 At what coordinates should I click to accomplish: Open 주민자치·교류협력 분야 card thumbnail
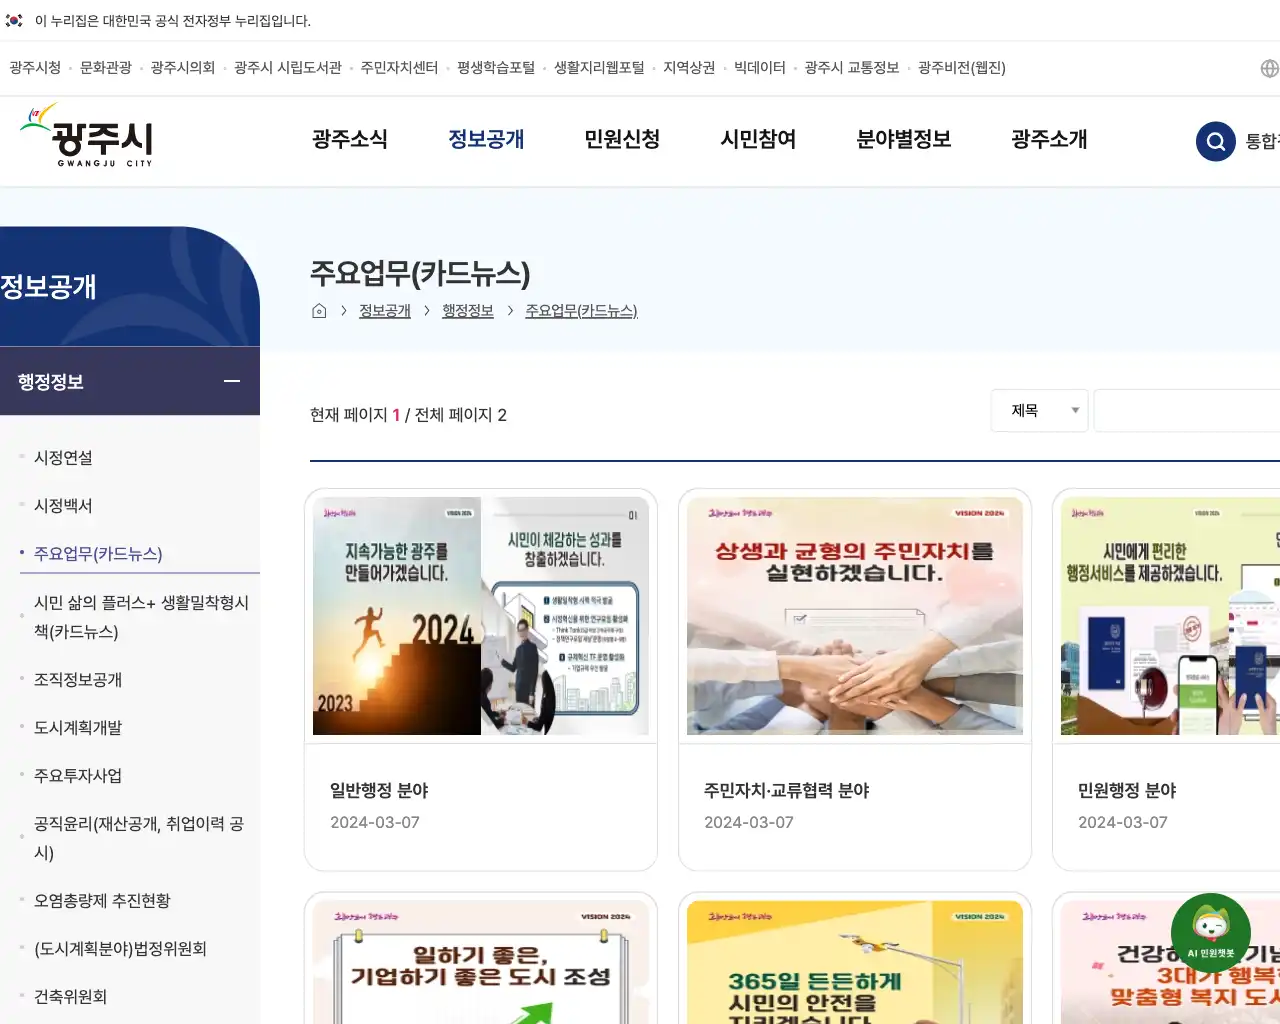855,616
